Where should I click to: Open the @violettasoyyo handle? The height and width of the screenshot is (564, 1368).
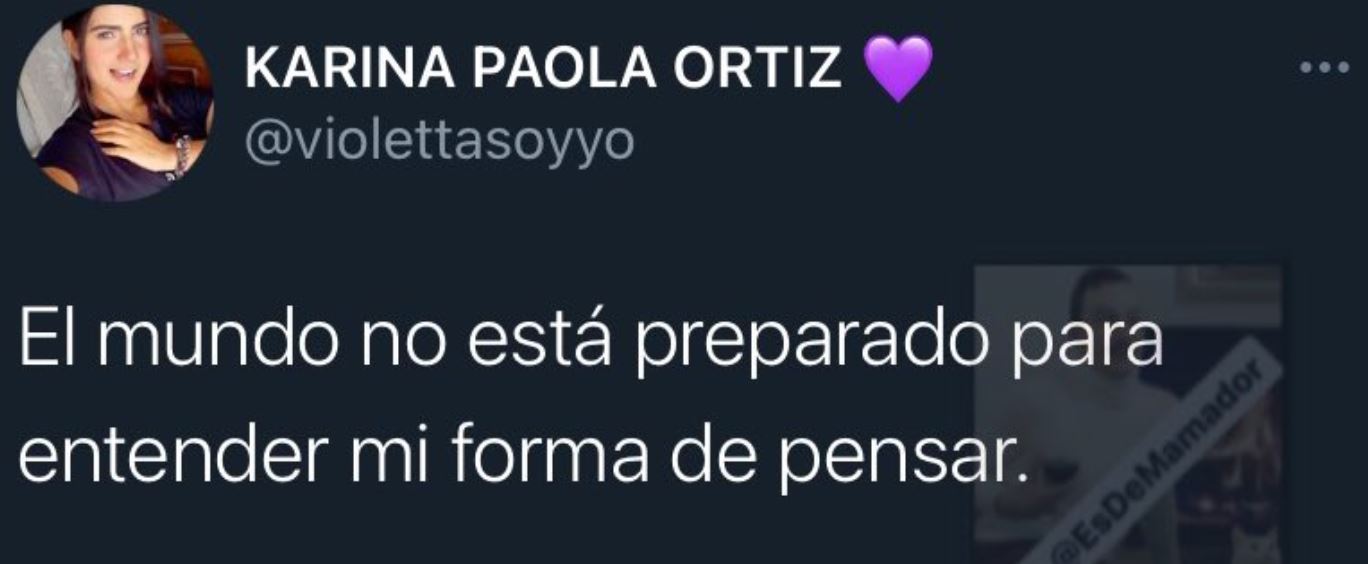click(440, 142)
